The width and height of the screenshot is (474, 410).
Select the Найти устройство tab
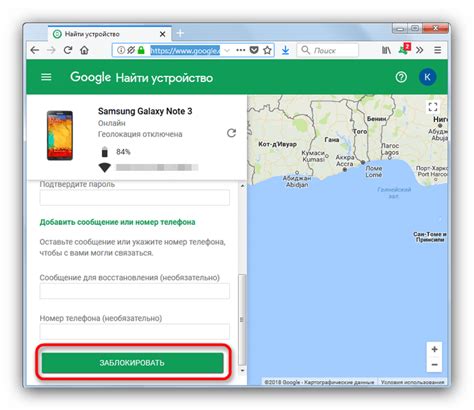[x=110, y=34]
